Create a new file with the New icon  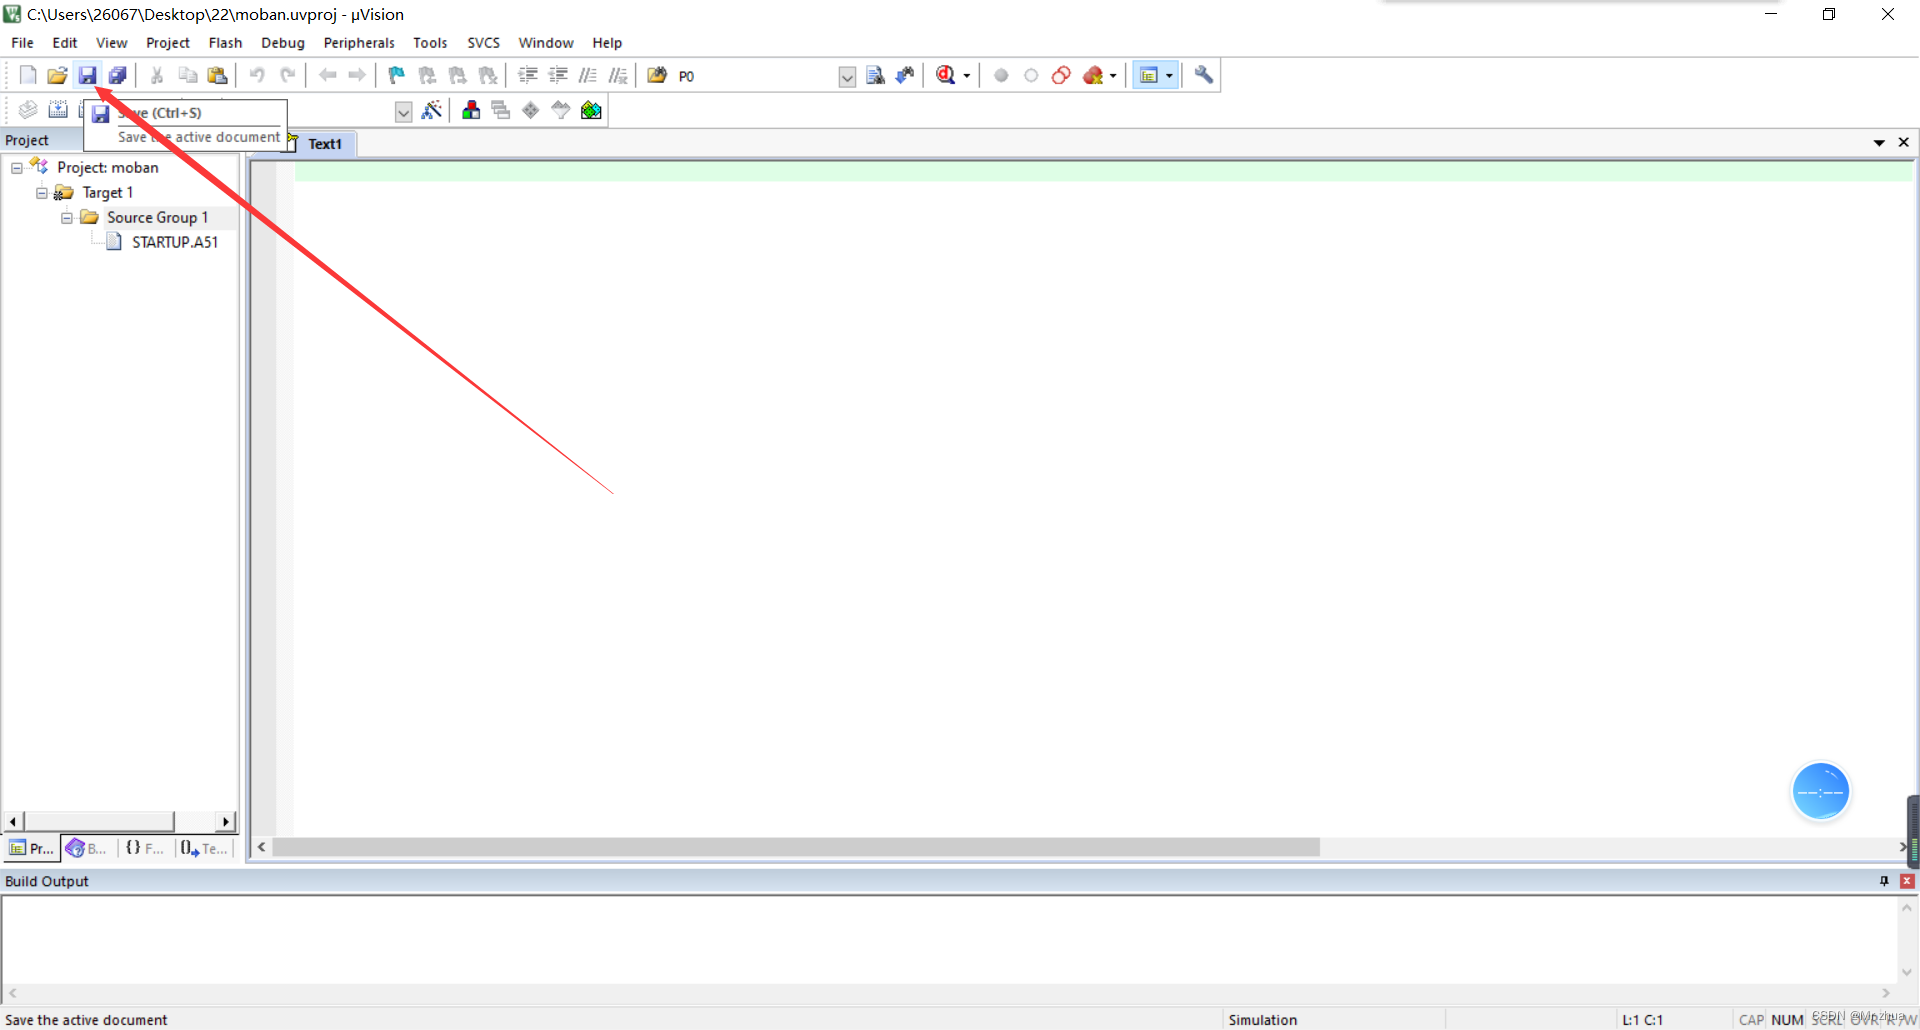[28, 75]
